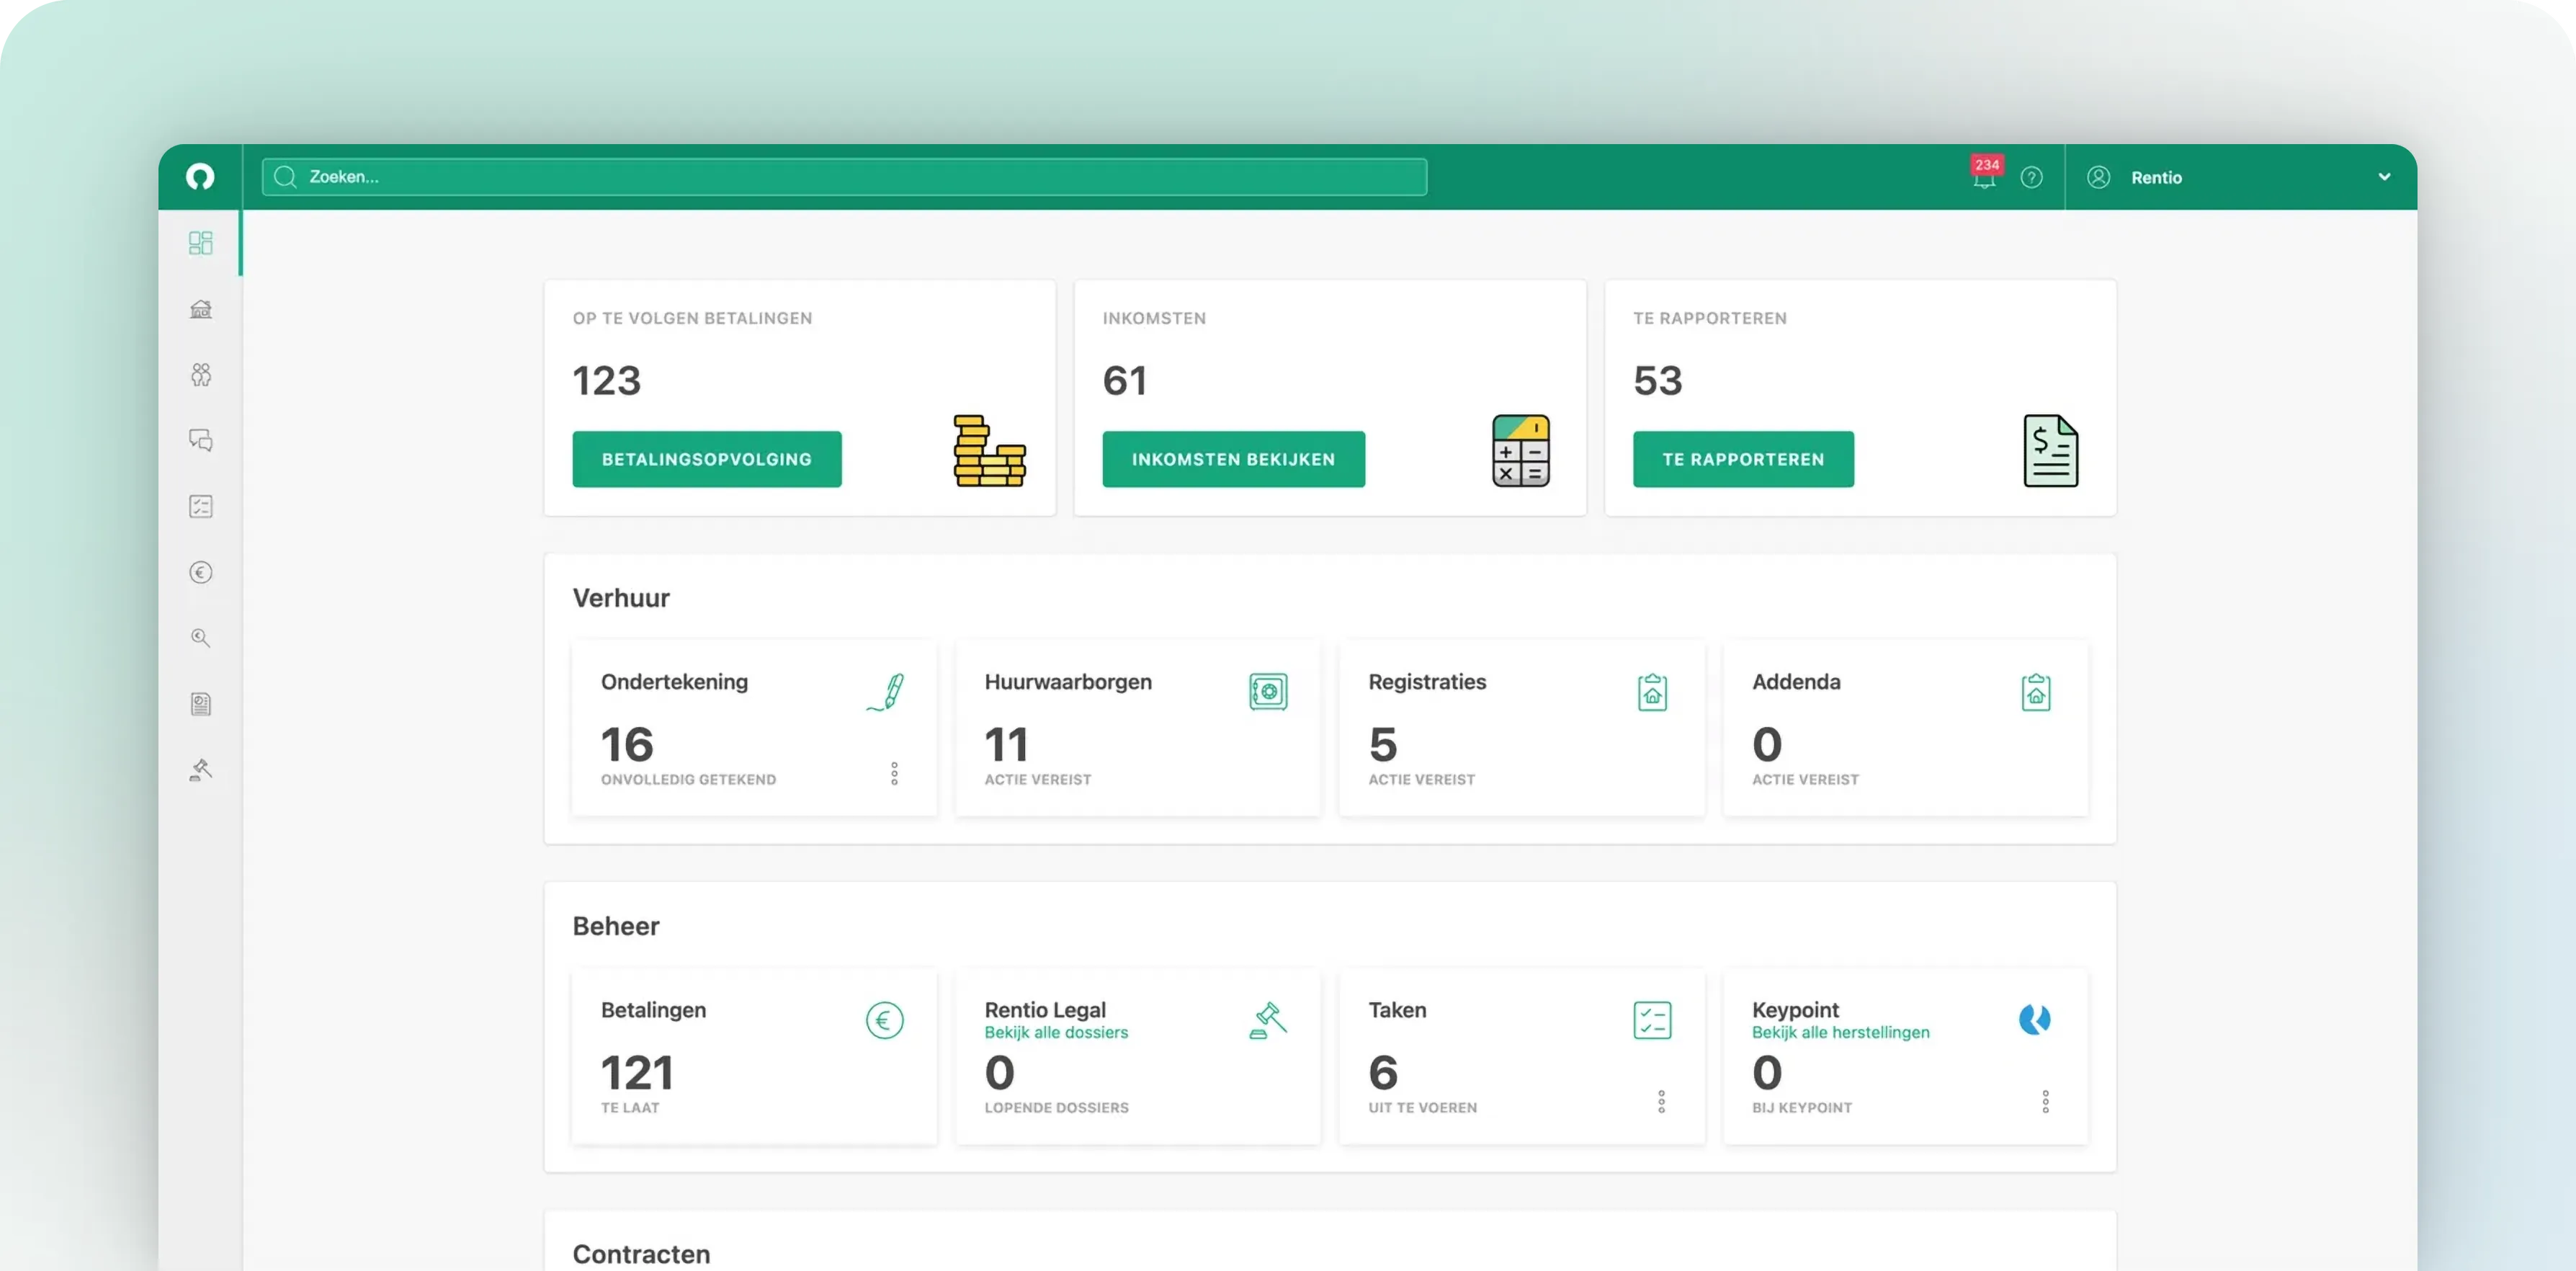
Task: Click the safe icon on Huurwaarborgen
Action: pyautogui.click(x=1268, y=692)
